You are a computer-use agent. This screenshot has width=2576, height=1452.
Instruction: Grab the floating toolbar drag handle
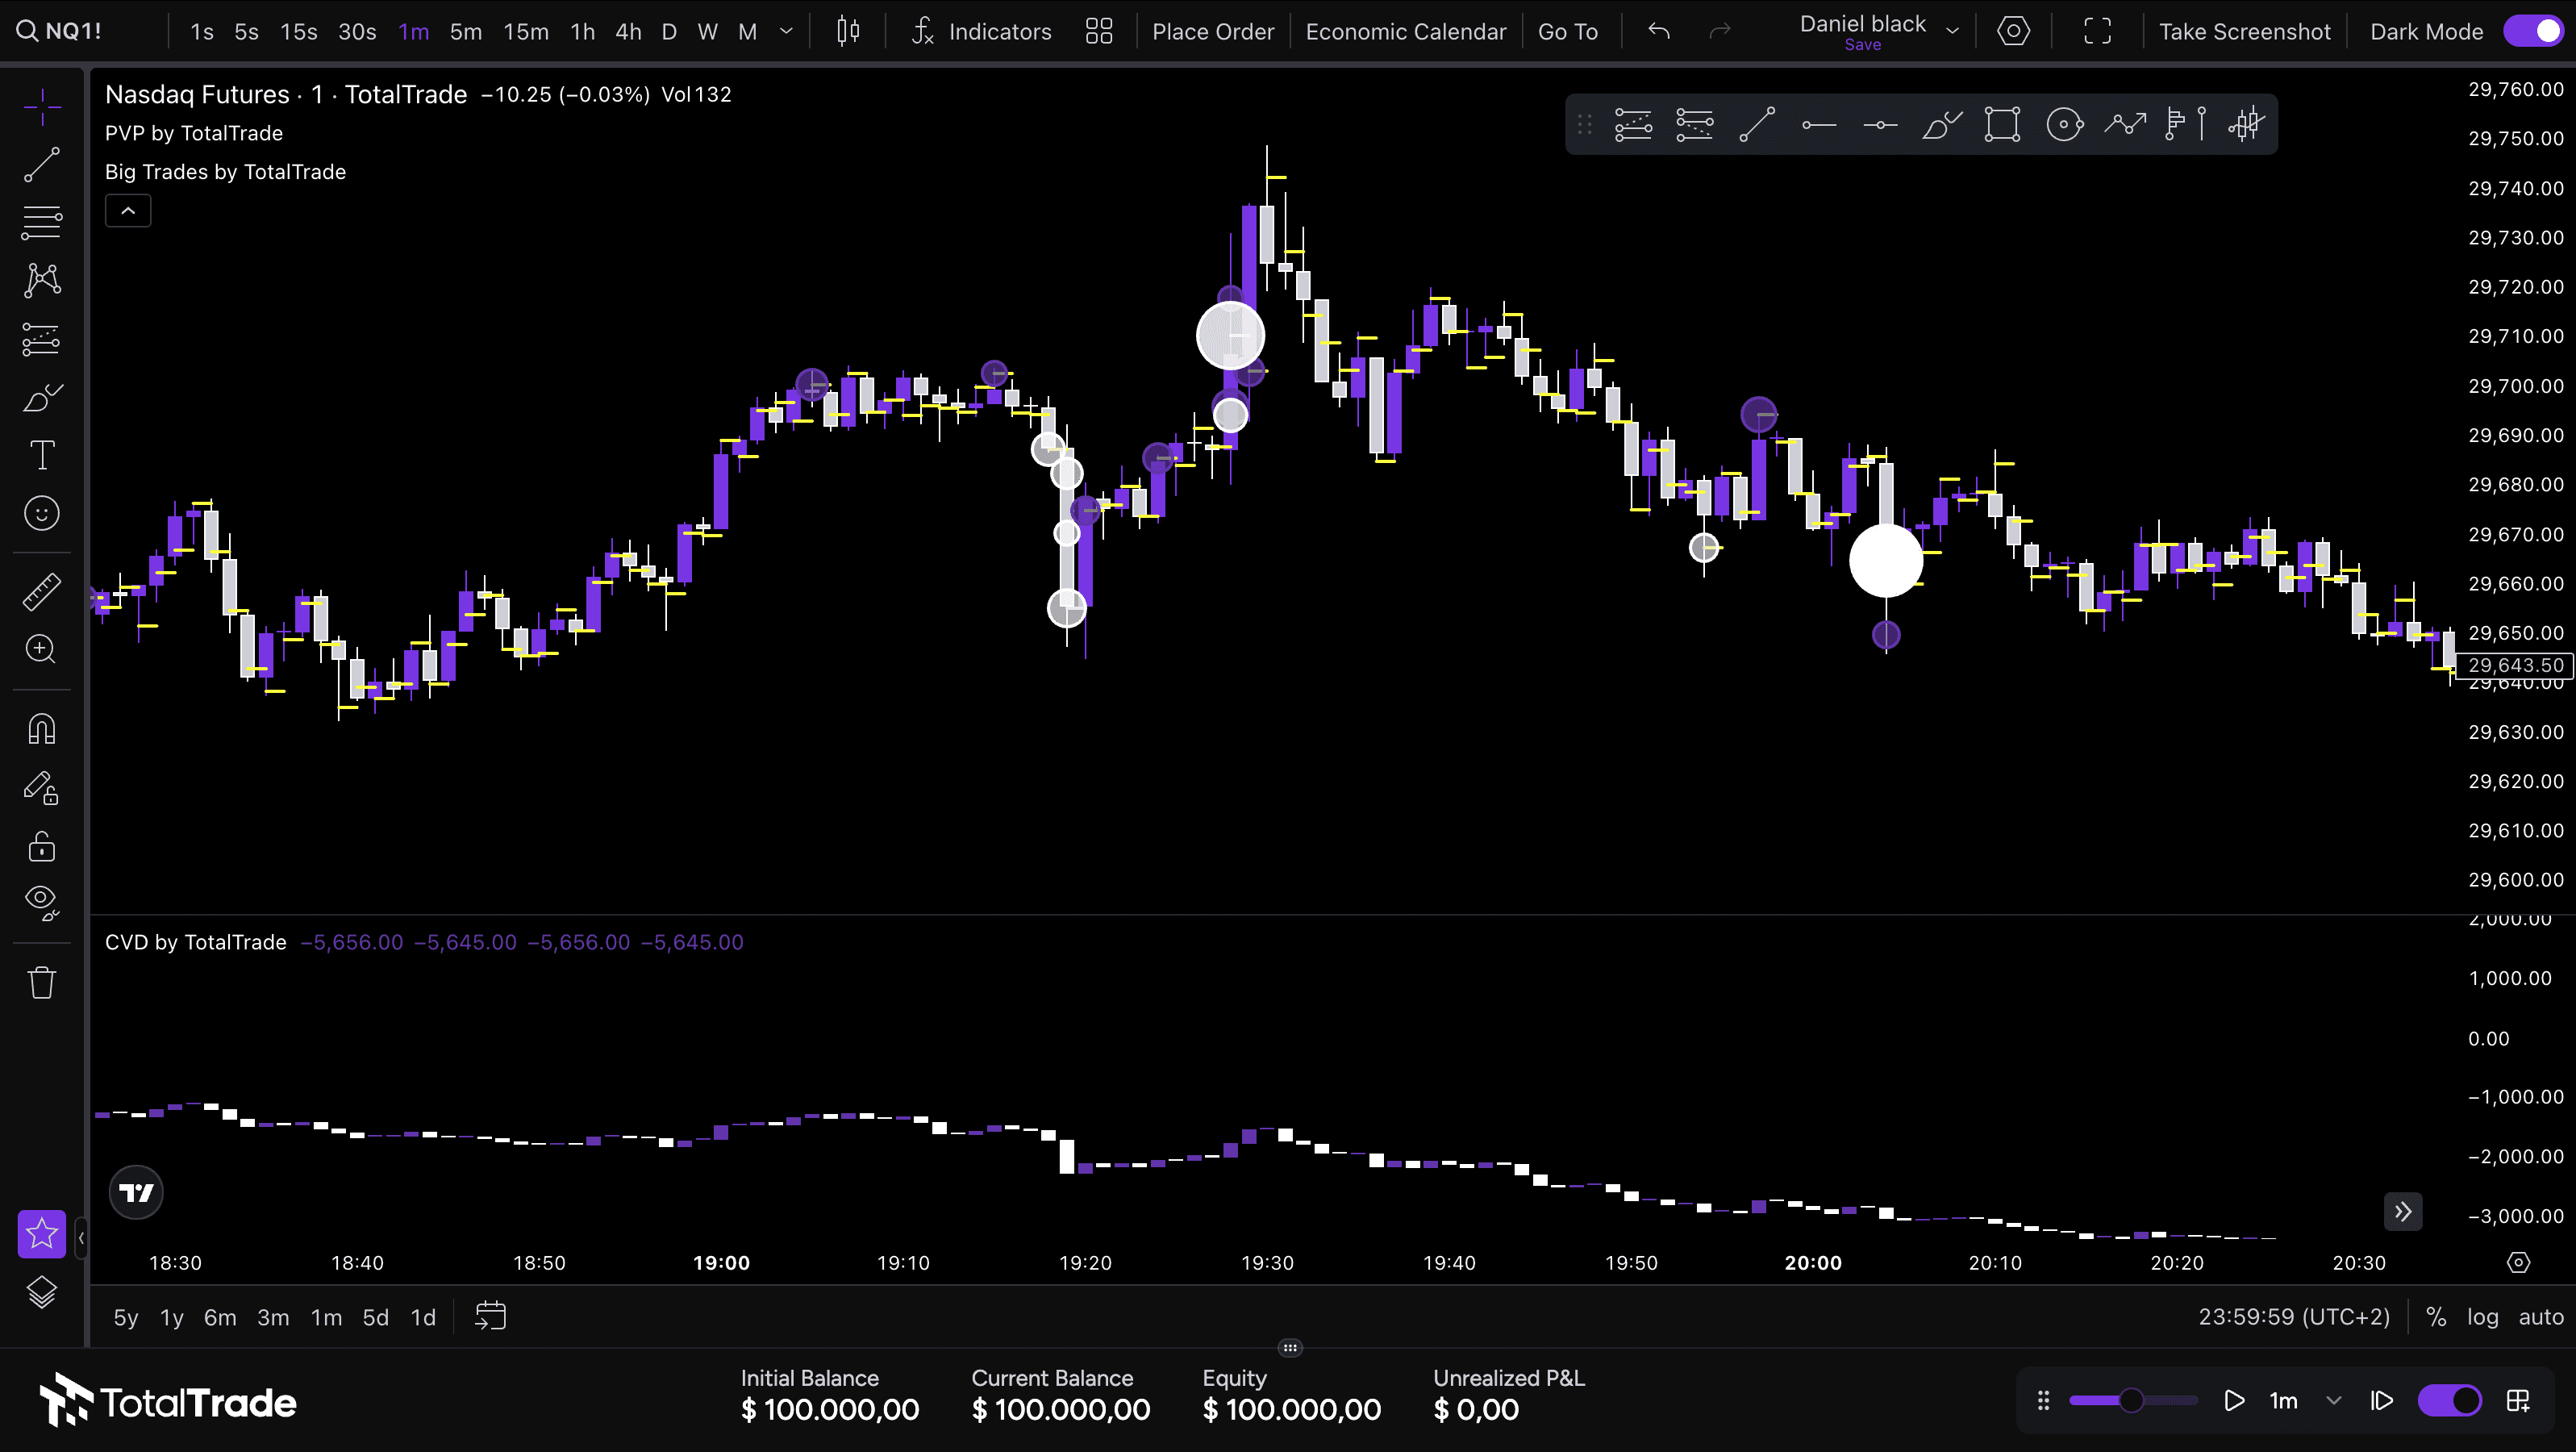[x=1584, y=125]
